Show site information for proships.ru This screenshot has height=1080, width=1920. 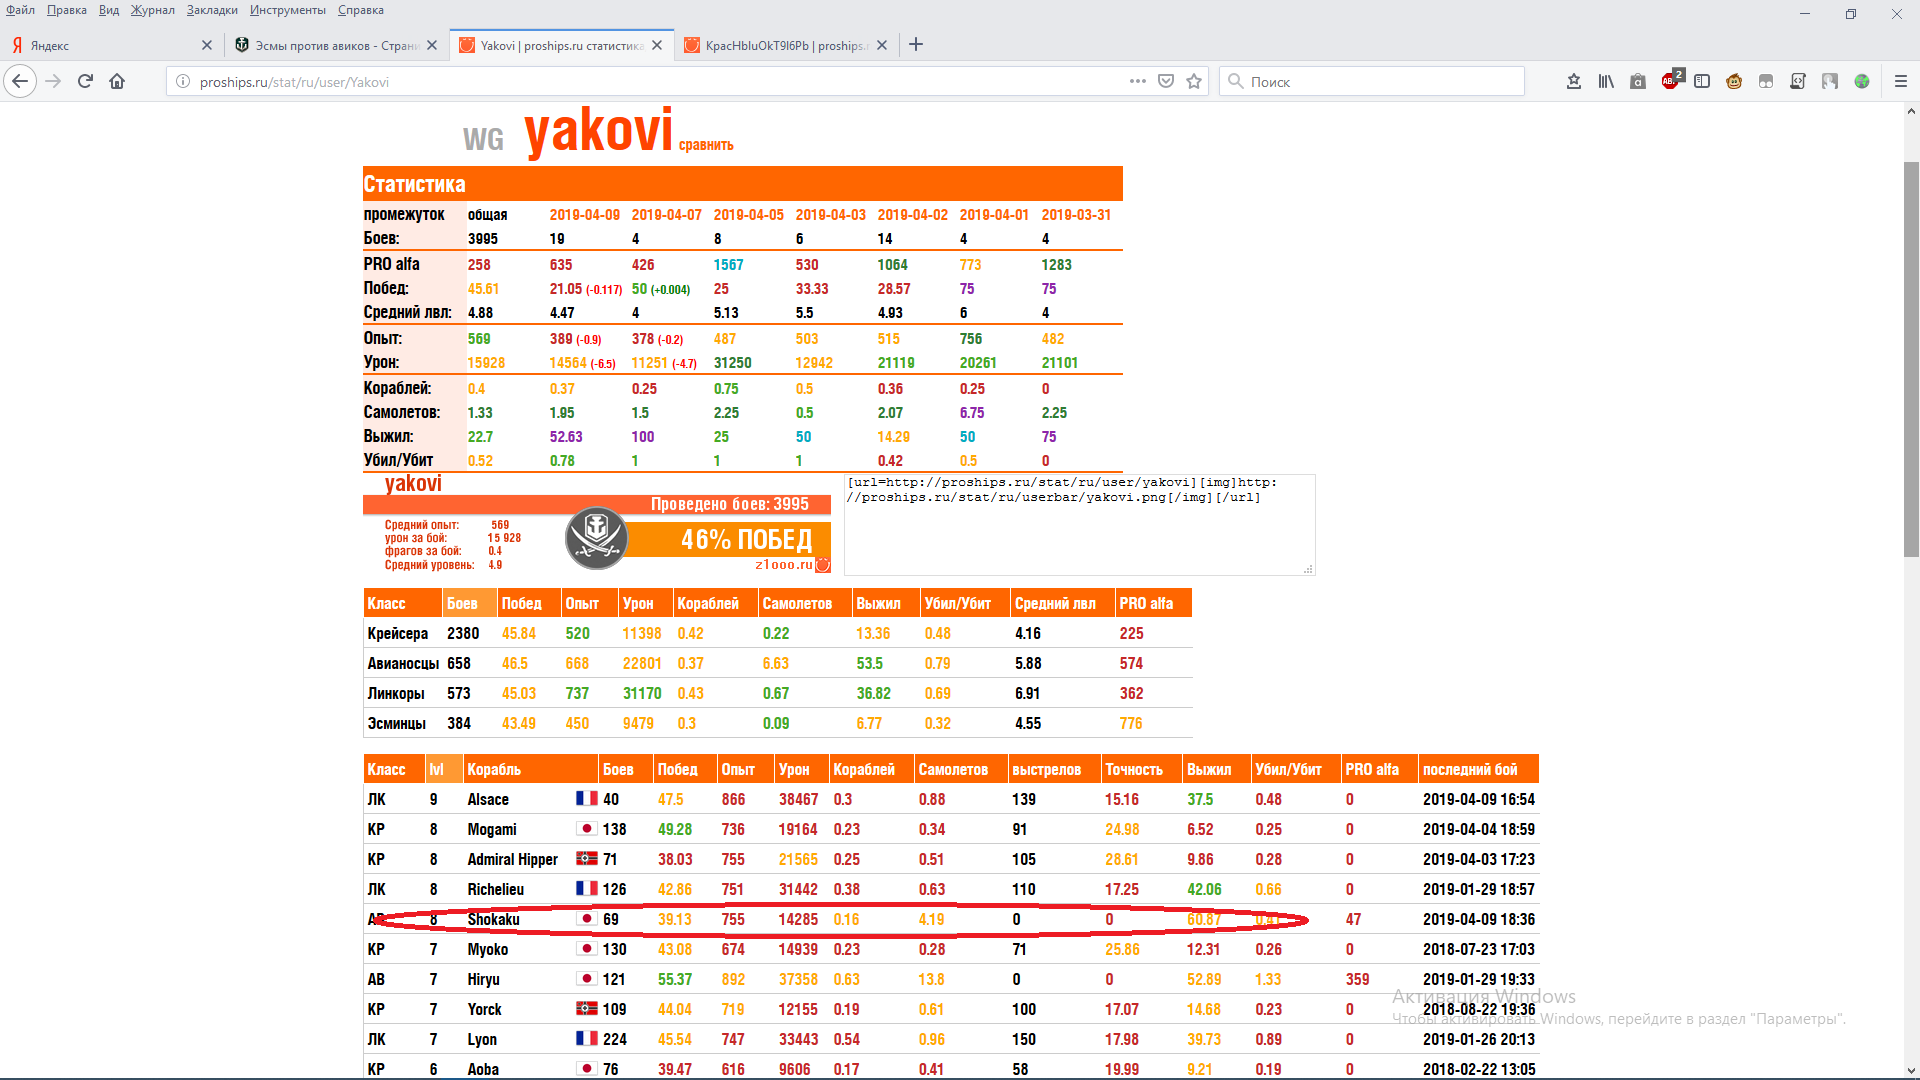[183, 82]
